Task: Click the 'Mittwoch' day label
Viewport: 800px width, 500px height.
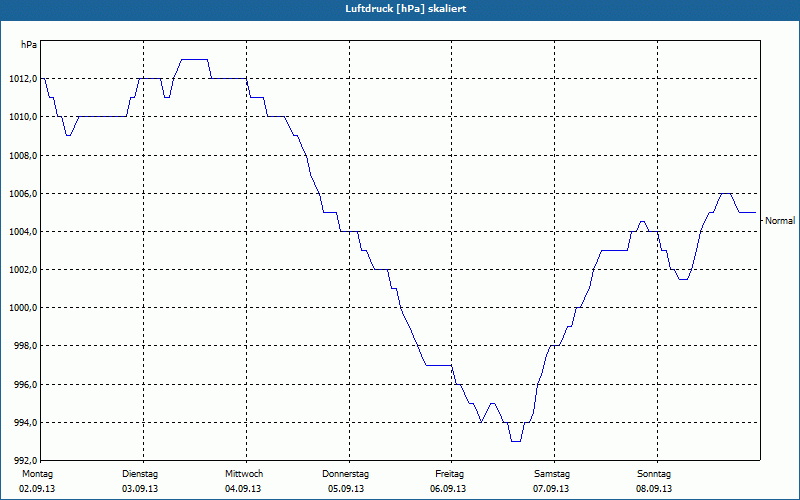Action: (x=244, y=474)
